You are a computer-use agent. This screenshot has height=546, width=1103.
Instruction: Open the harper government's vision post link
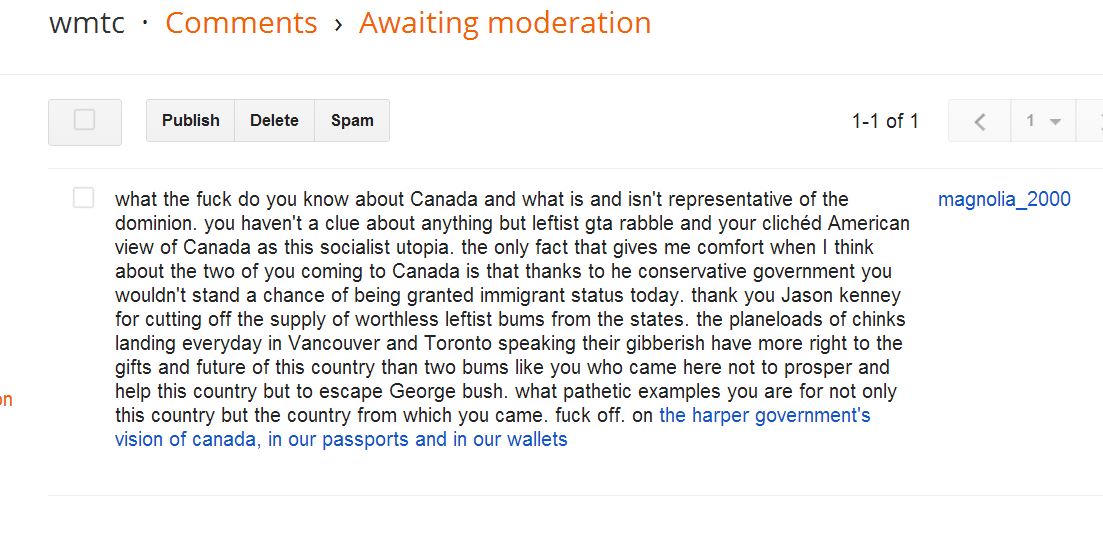tap(764, 415)
